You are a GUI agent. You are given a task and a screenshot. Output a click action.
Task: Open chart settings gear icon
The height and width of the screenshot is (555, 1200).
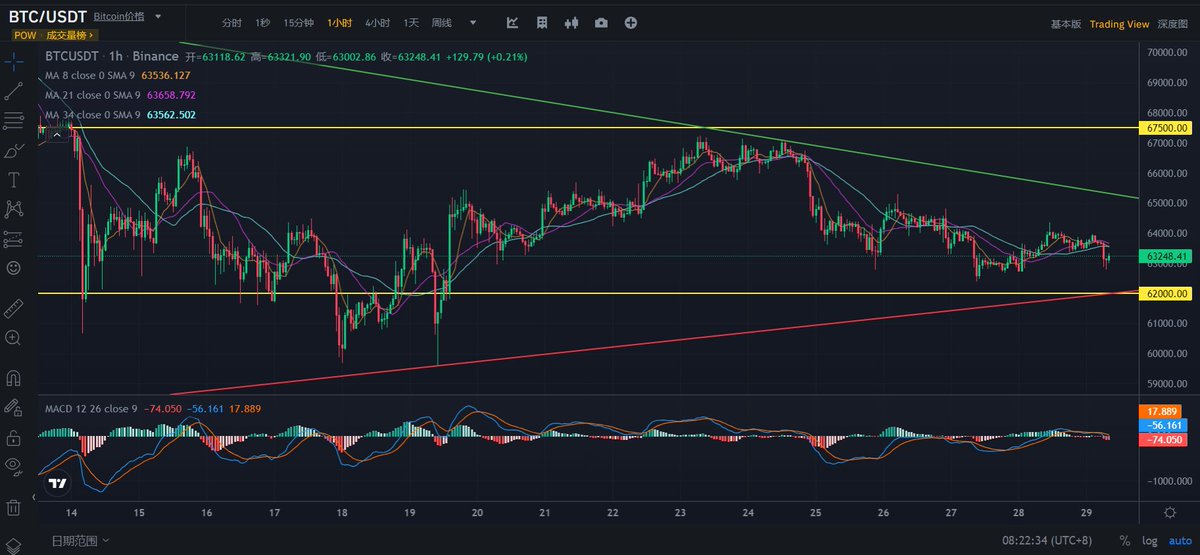point(1170,511)
